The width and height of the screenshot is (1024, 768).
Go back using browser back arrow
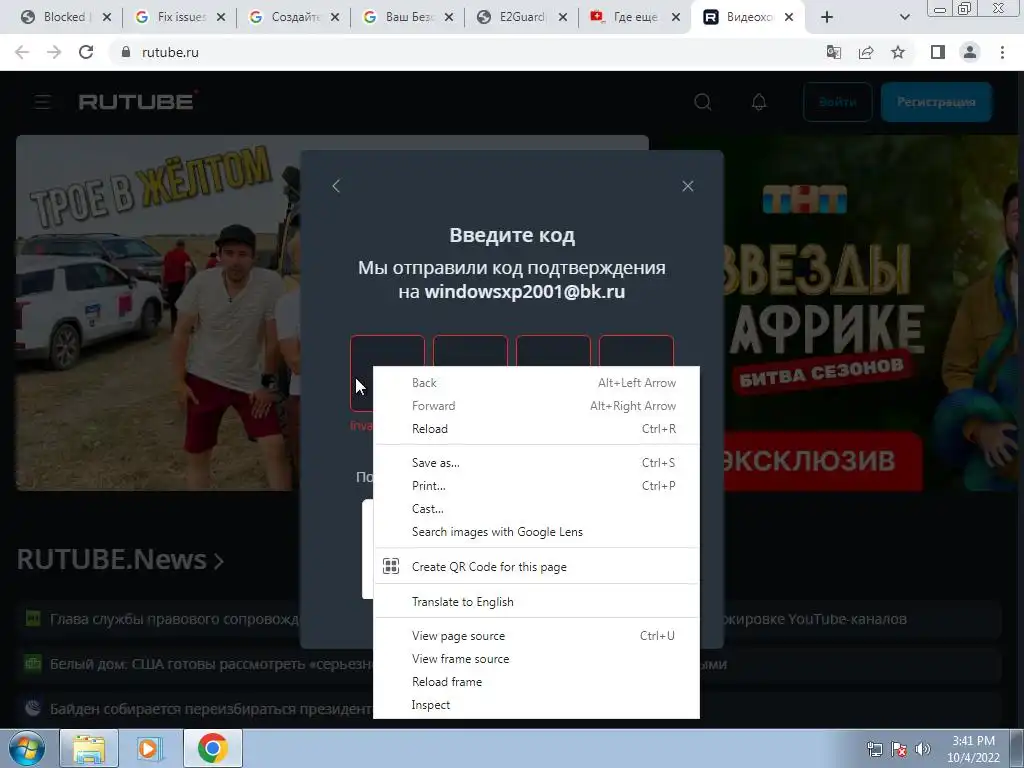pyautogui.click(x=22, y=52)
